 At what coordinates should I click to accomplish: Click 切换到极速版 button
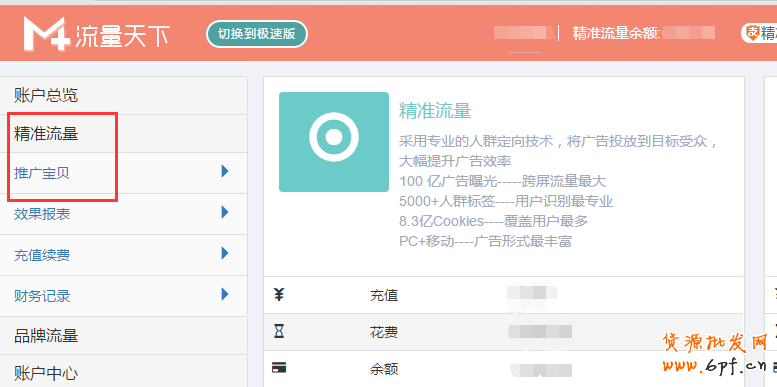point(257,34)
